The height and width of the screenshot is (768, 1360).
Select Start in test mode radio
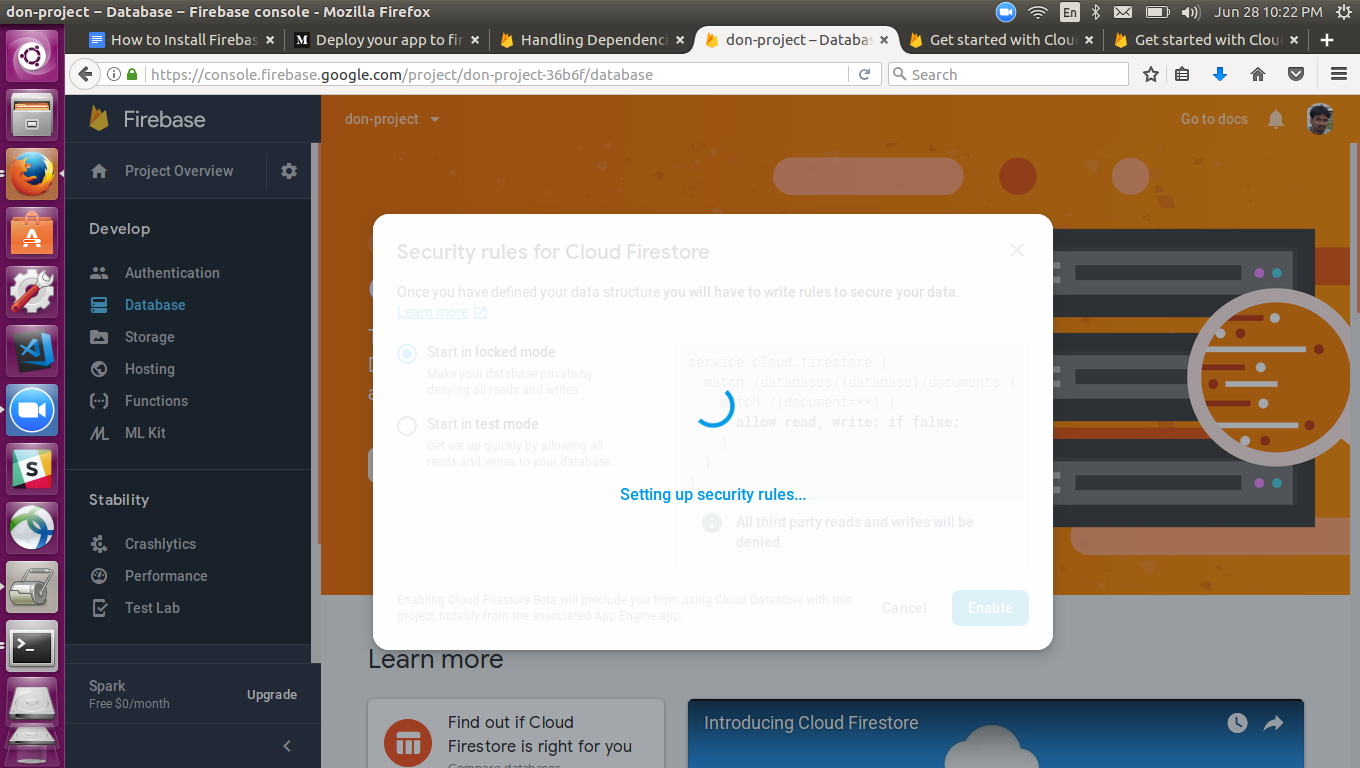coord(407,426)
